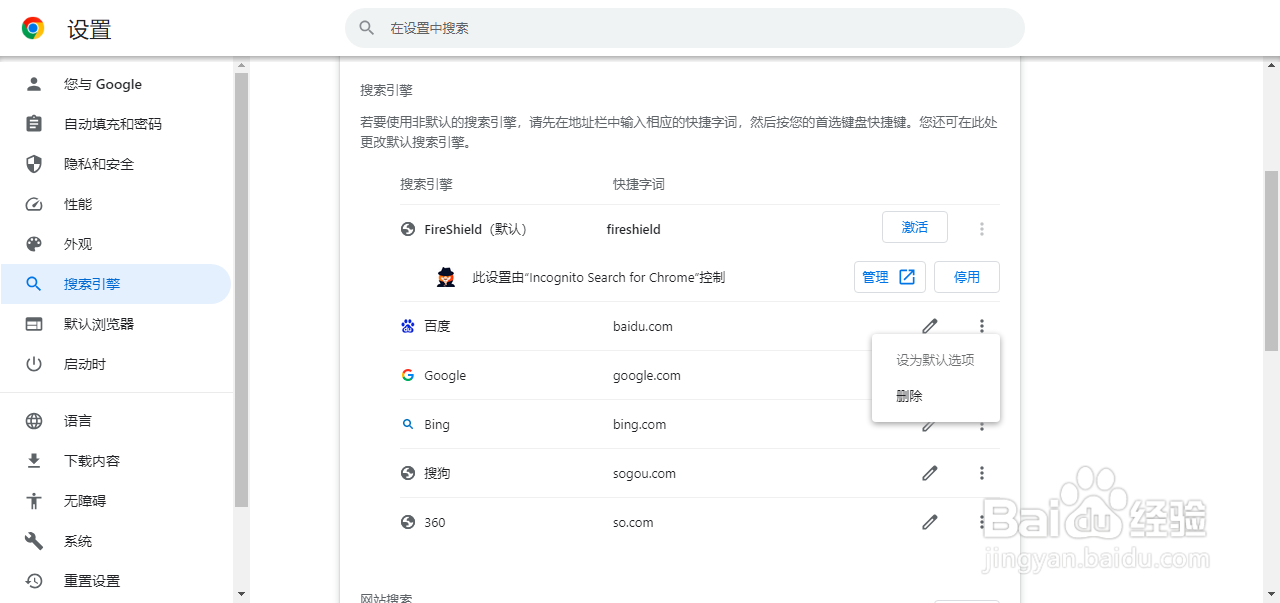The image size is (1280, 603).
Task: Click the baidu.com shortcut text
Action: [x=643, y=326]
